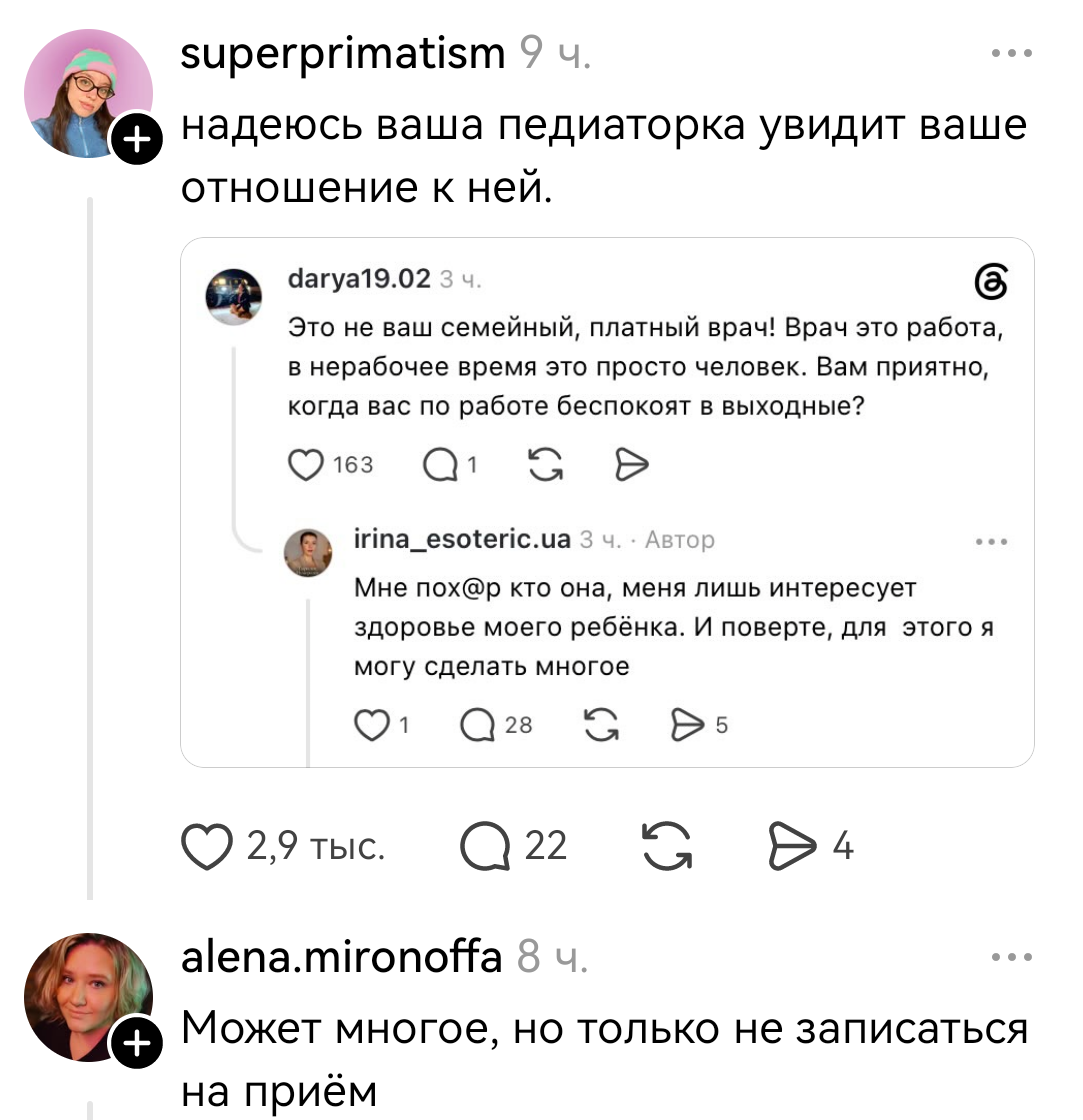
Task: Follow superprimatism via the plus badge
Action: (136, 139)
